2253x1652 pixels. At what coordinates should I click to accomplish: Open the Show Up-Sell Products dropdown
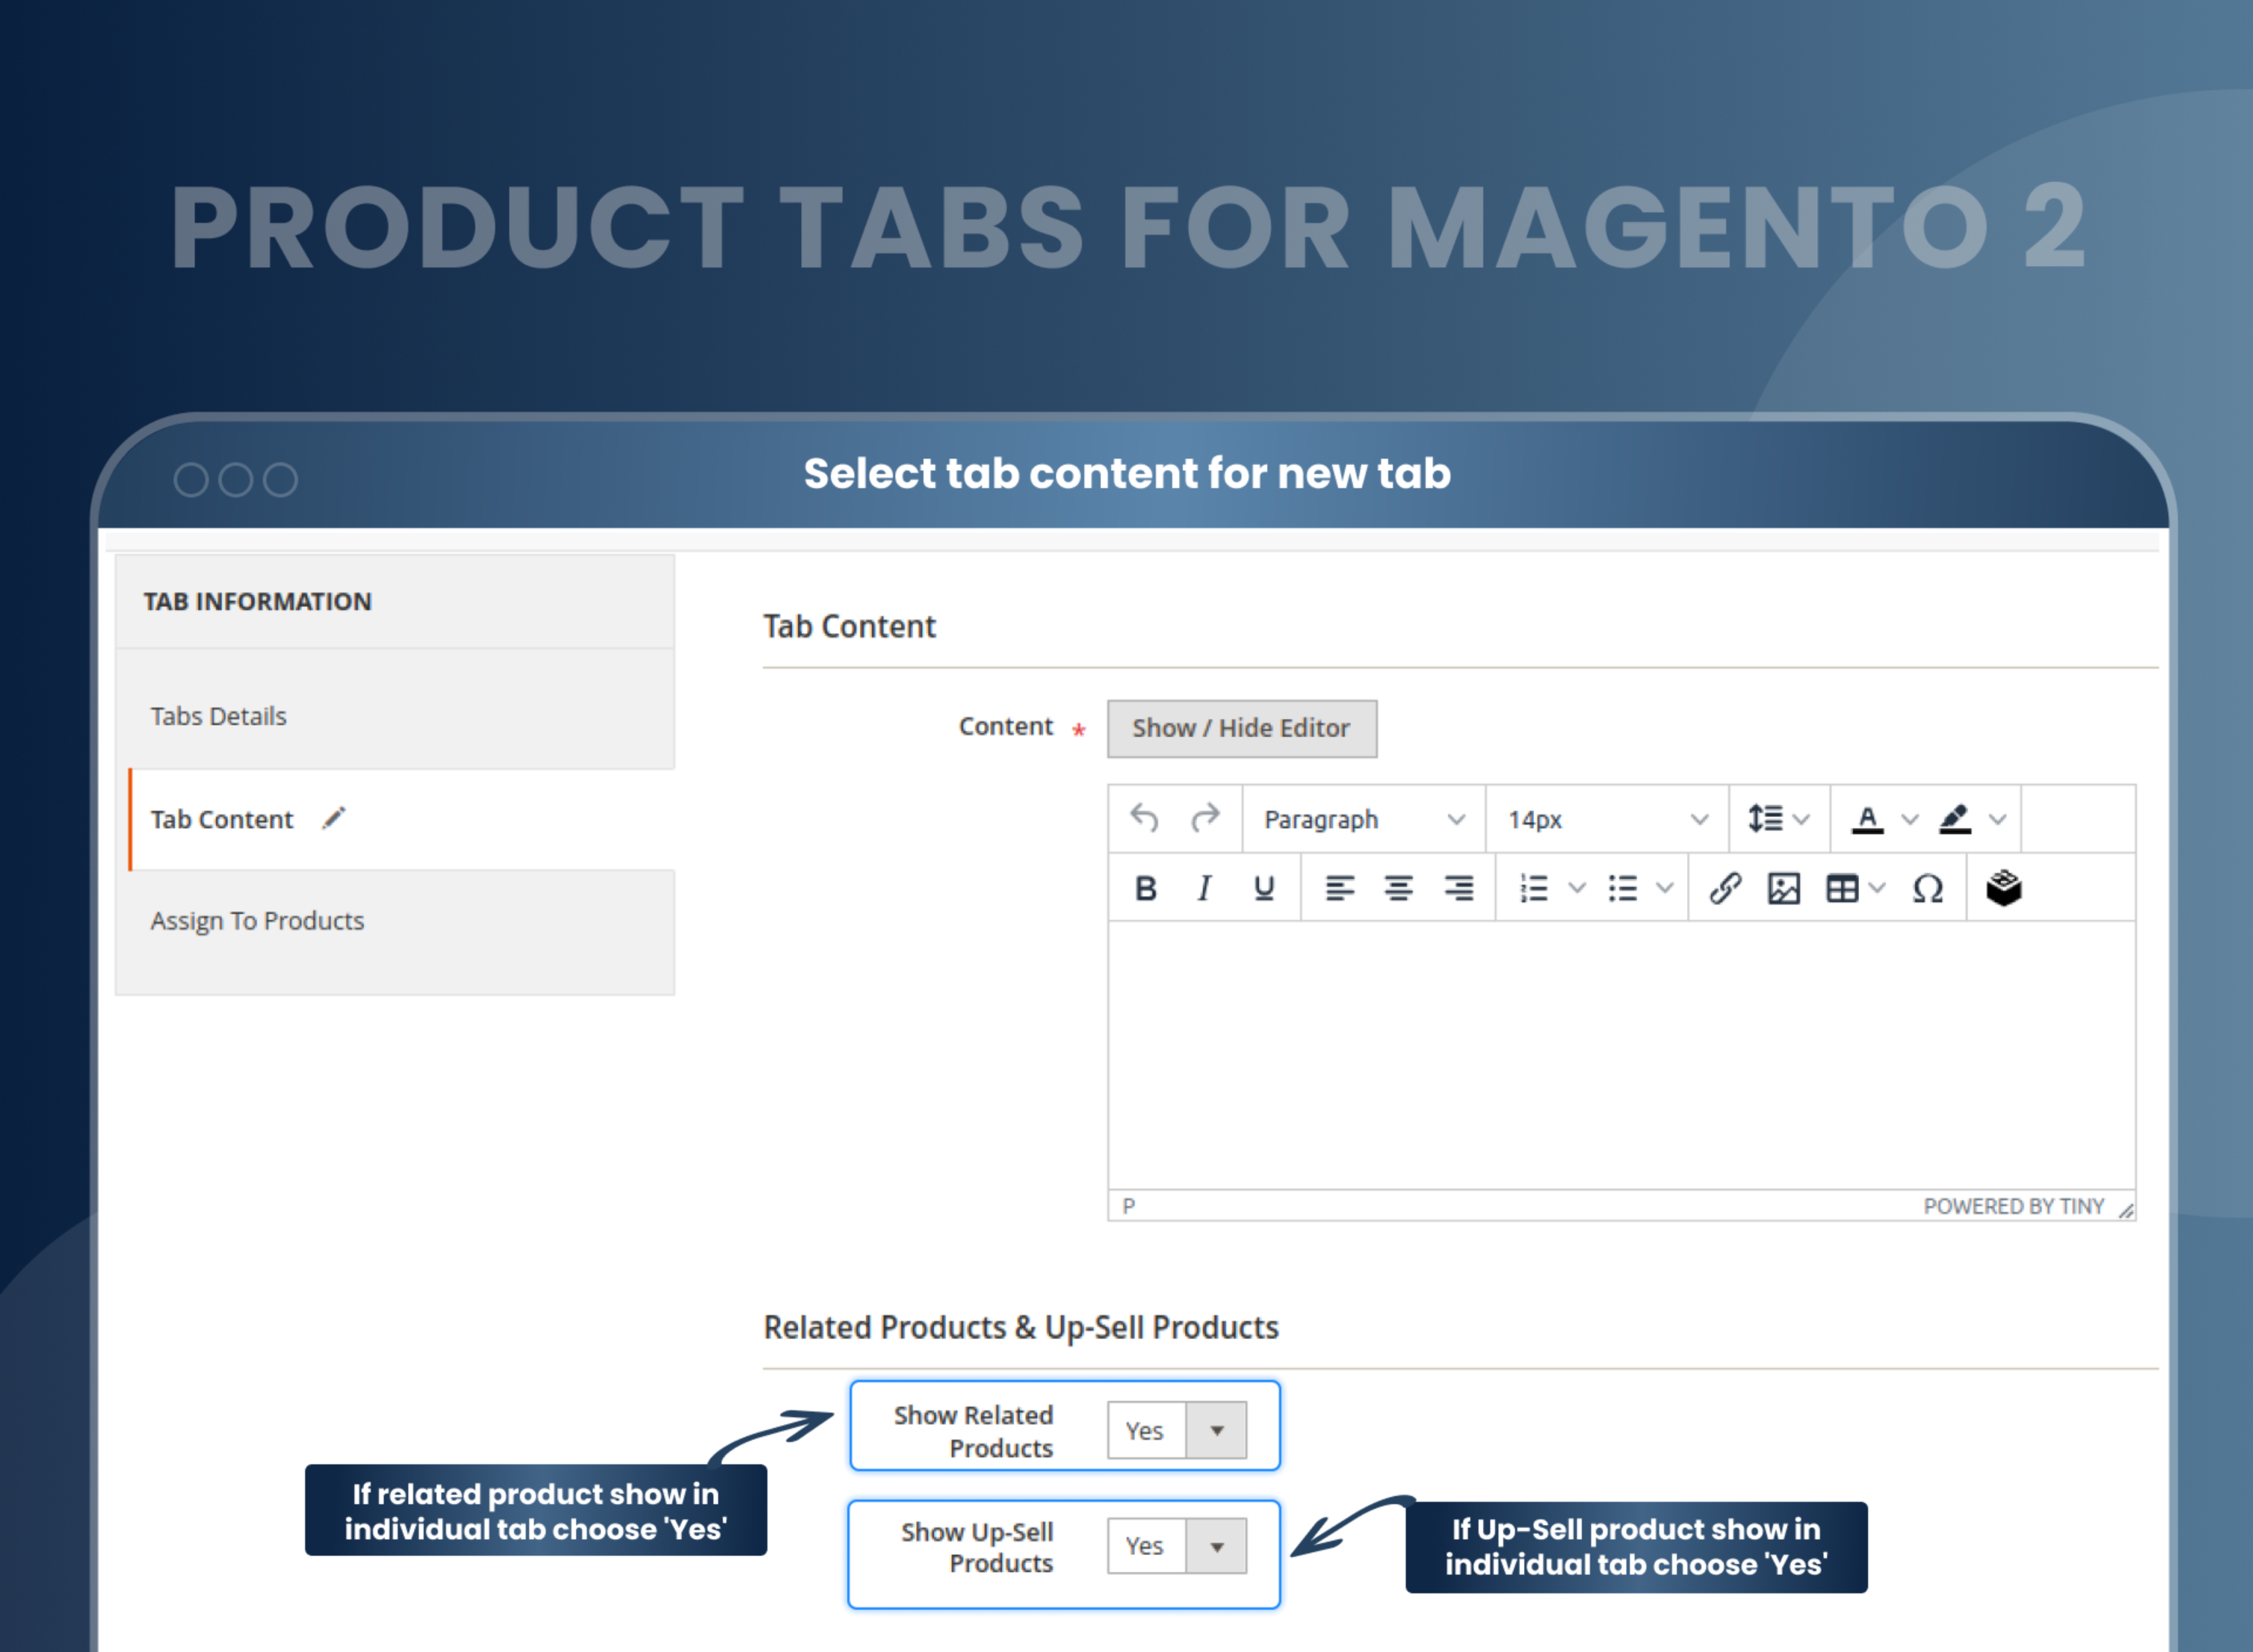pos(1177,1546)
